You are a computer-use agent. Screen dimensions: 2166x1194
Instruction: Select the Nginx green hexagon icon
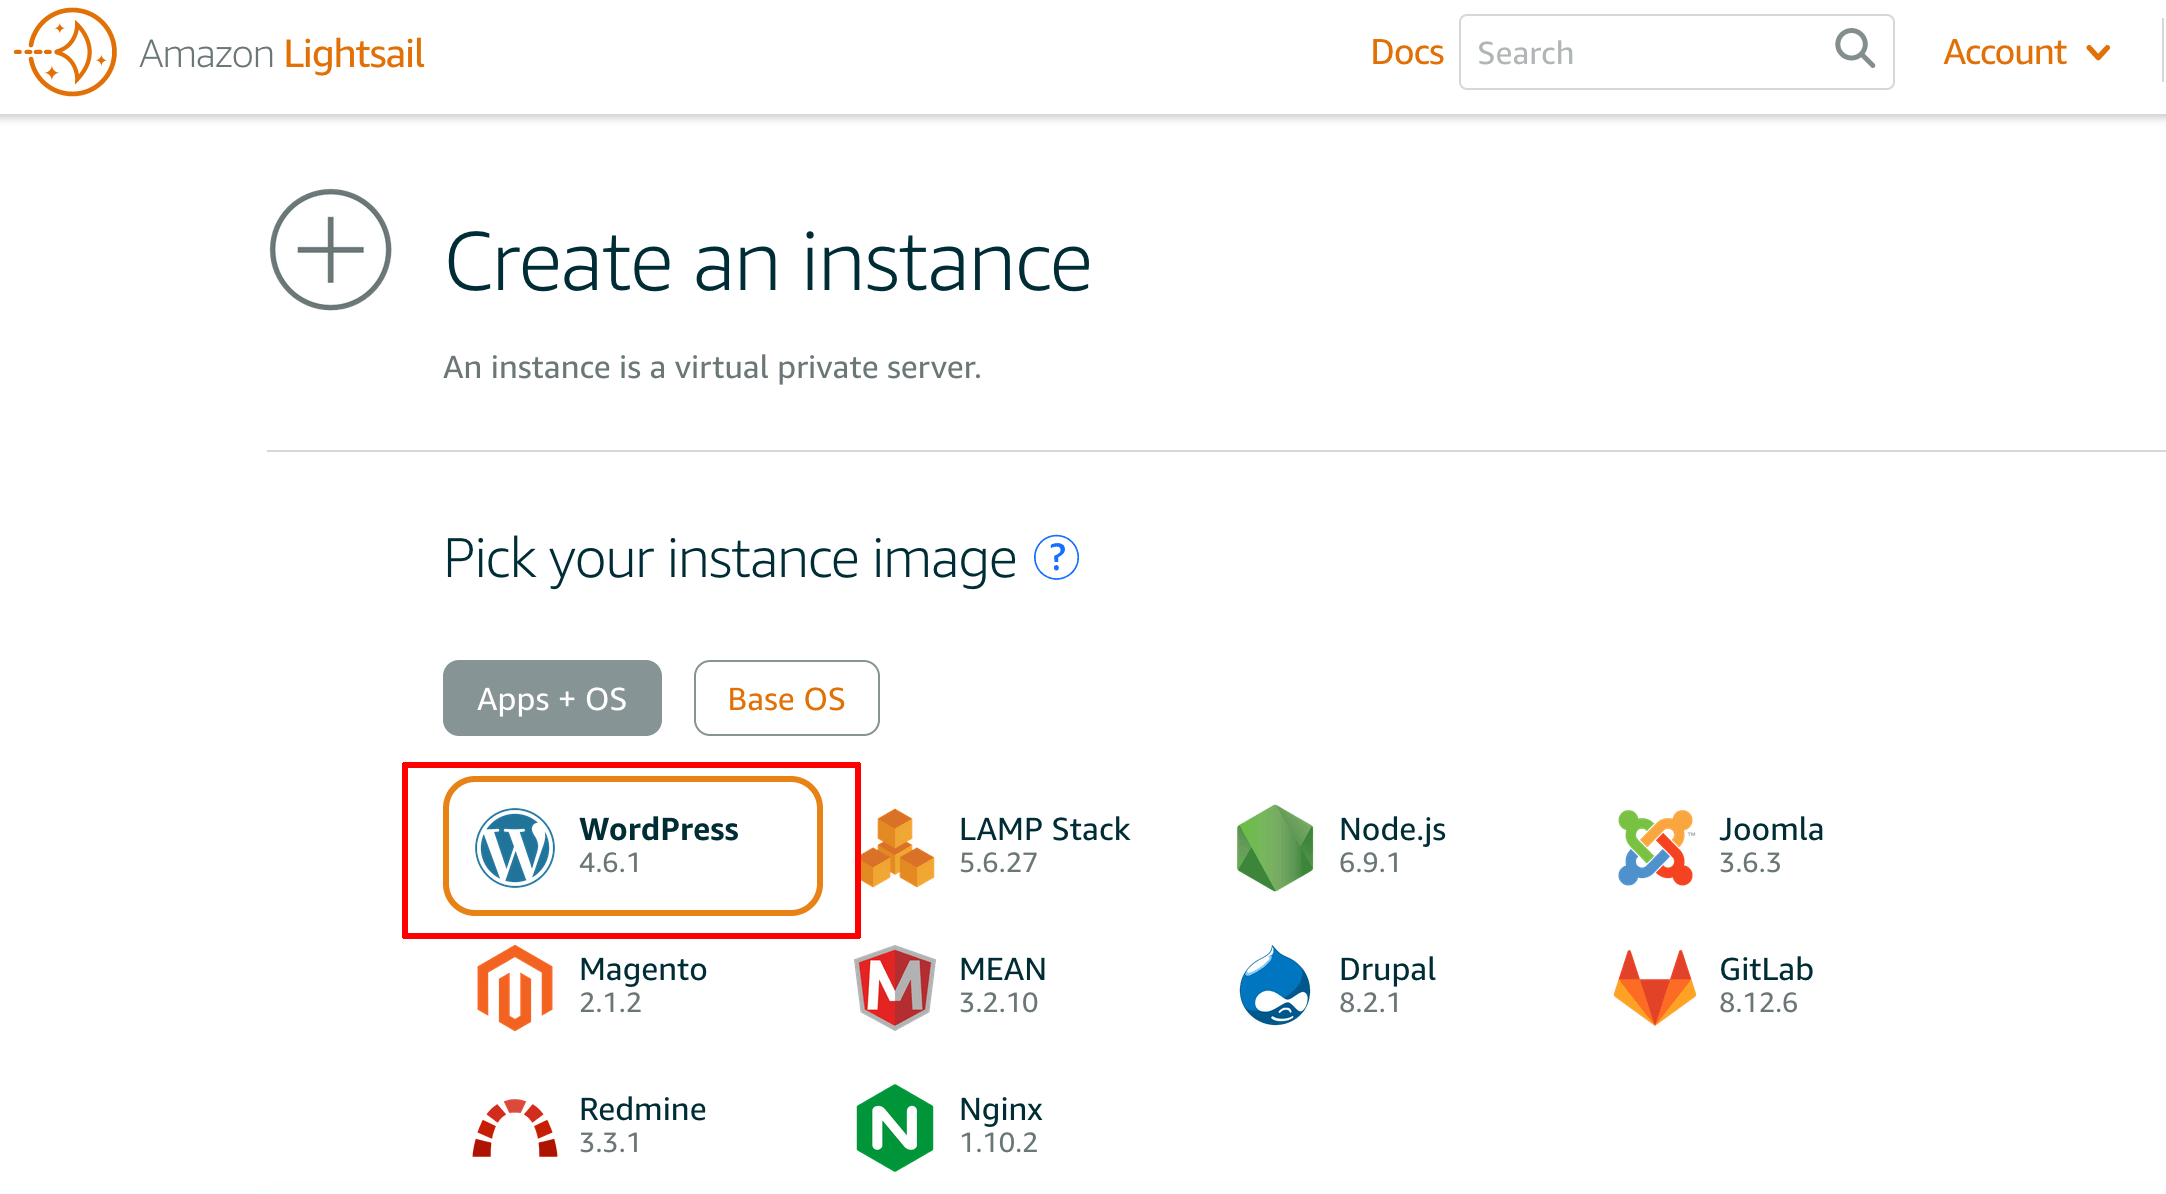click(895, 1128)
